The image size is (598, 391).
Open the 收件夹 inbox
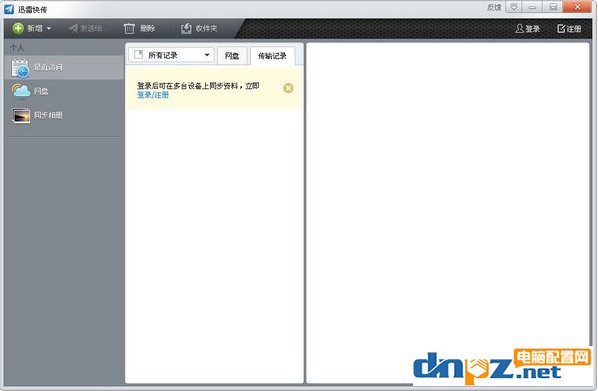199,29
